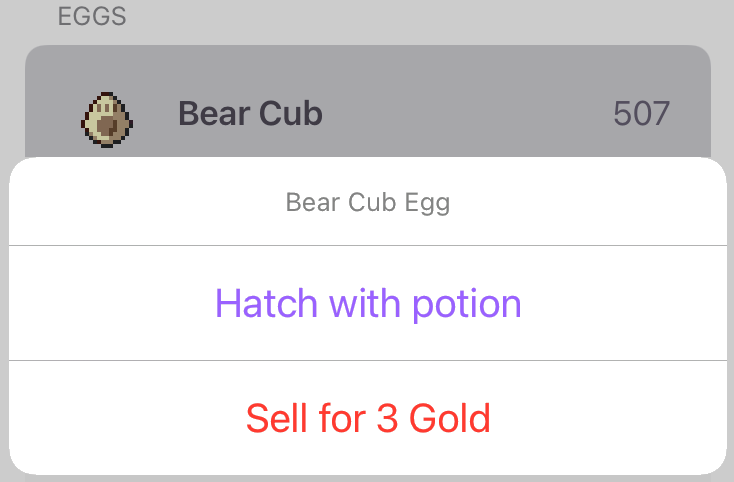Tap the destructive Sell action
The width and height of the screenshot is (734, 482).
click(x=368, y=417)
